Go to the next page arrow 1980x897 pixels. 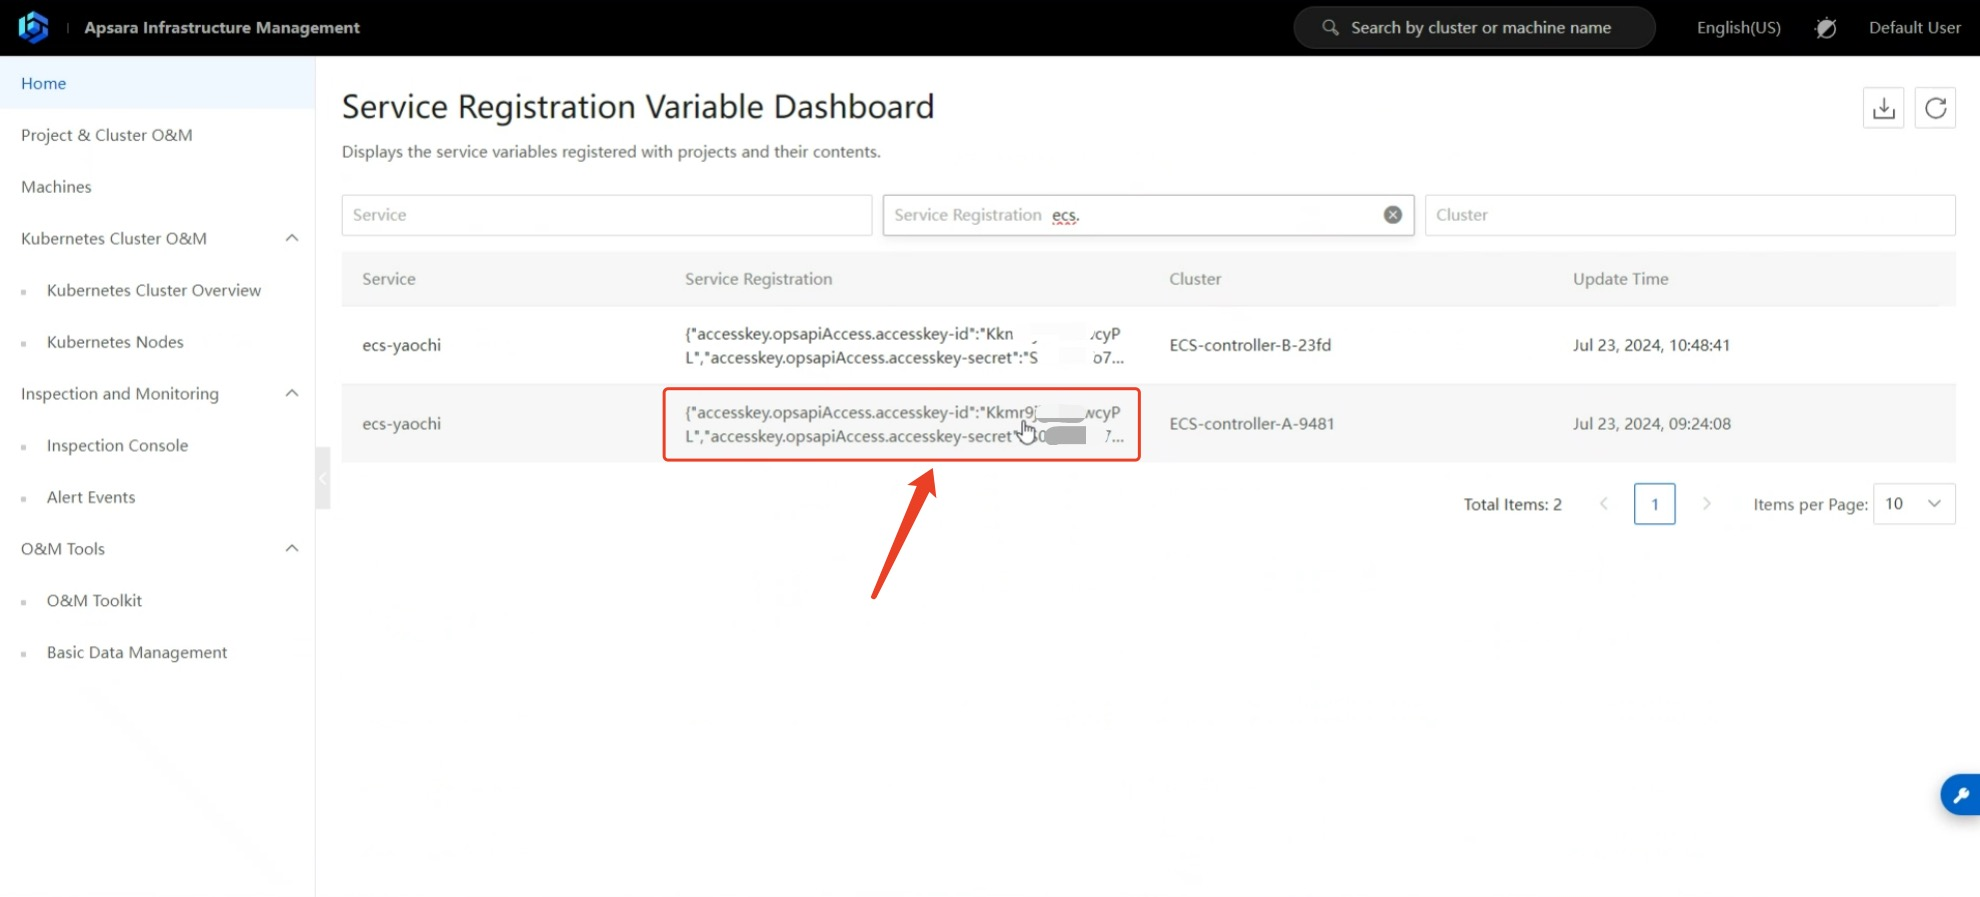(1707, 504)
